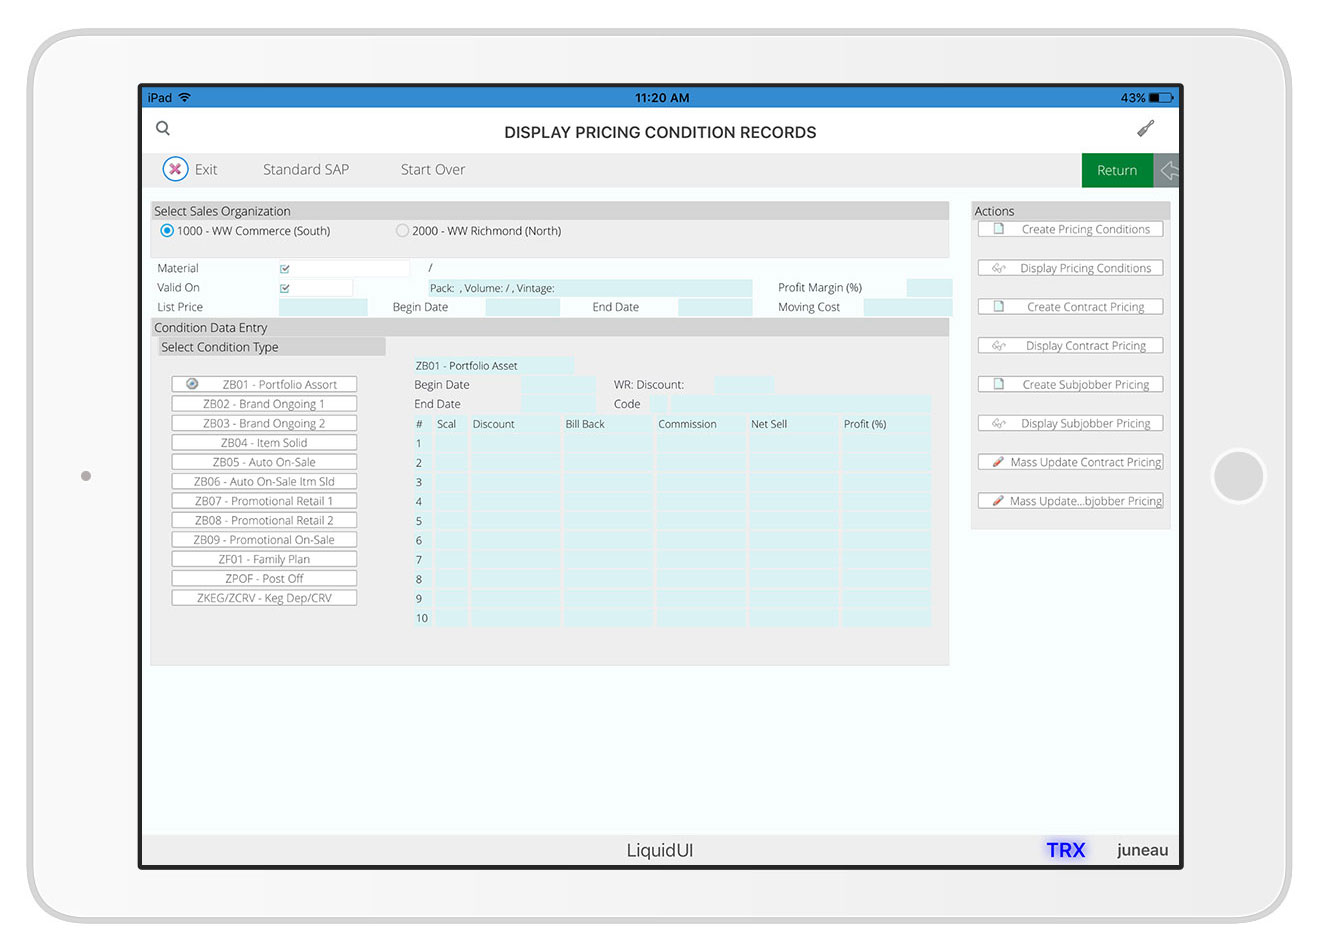Click pencil icon on Mass Update Contract Pricing
The height and width of the screenshot is (946, 1329).
pyautogui.click(x=997, y=462)
